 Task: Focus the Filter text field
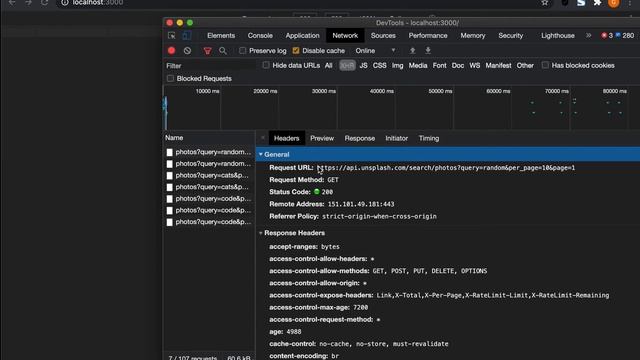[210, 66]
